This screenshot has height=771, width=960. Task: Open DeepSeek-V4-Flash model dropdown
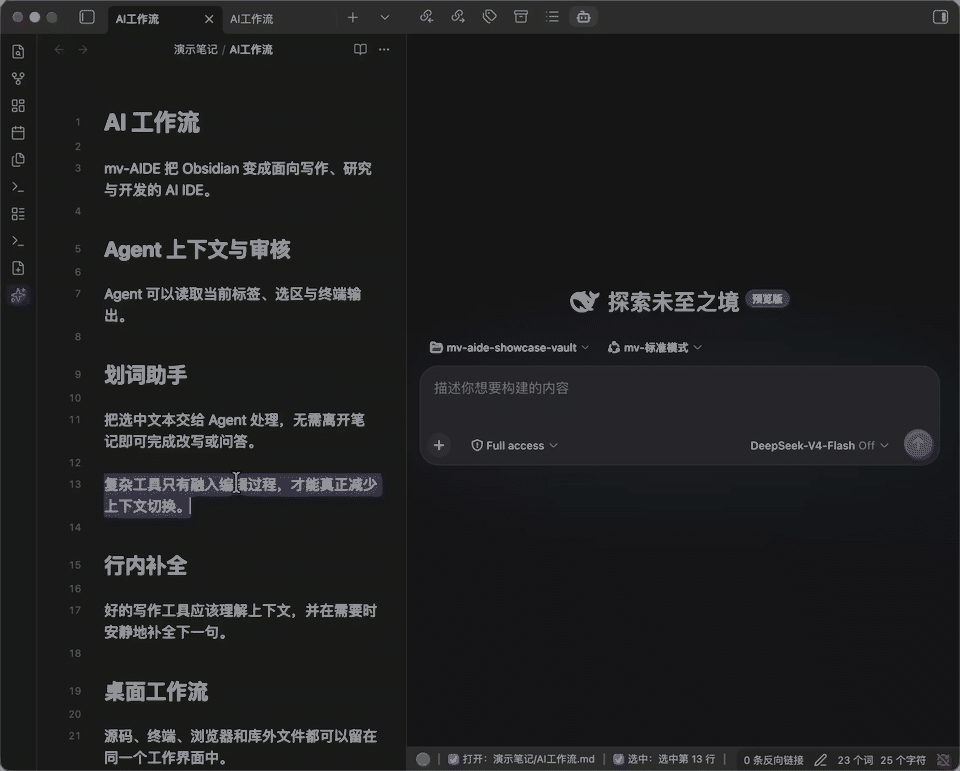click(819, 445)
